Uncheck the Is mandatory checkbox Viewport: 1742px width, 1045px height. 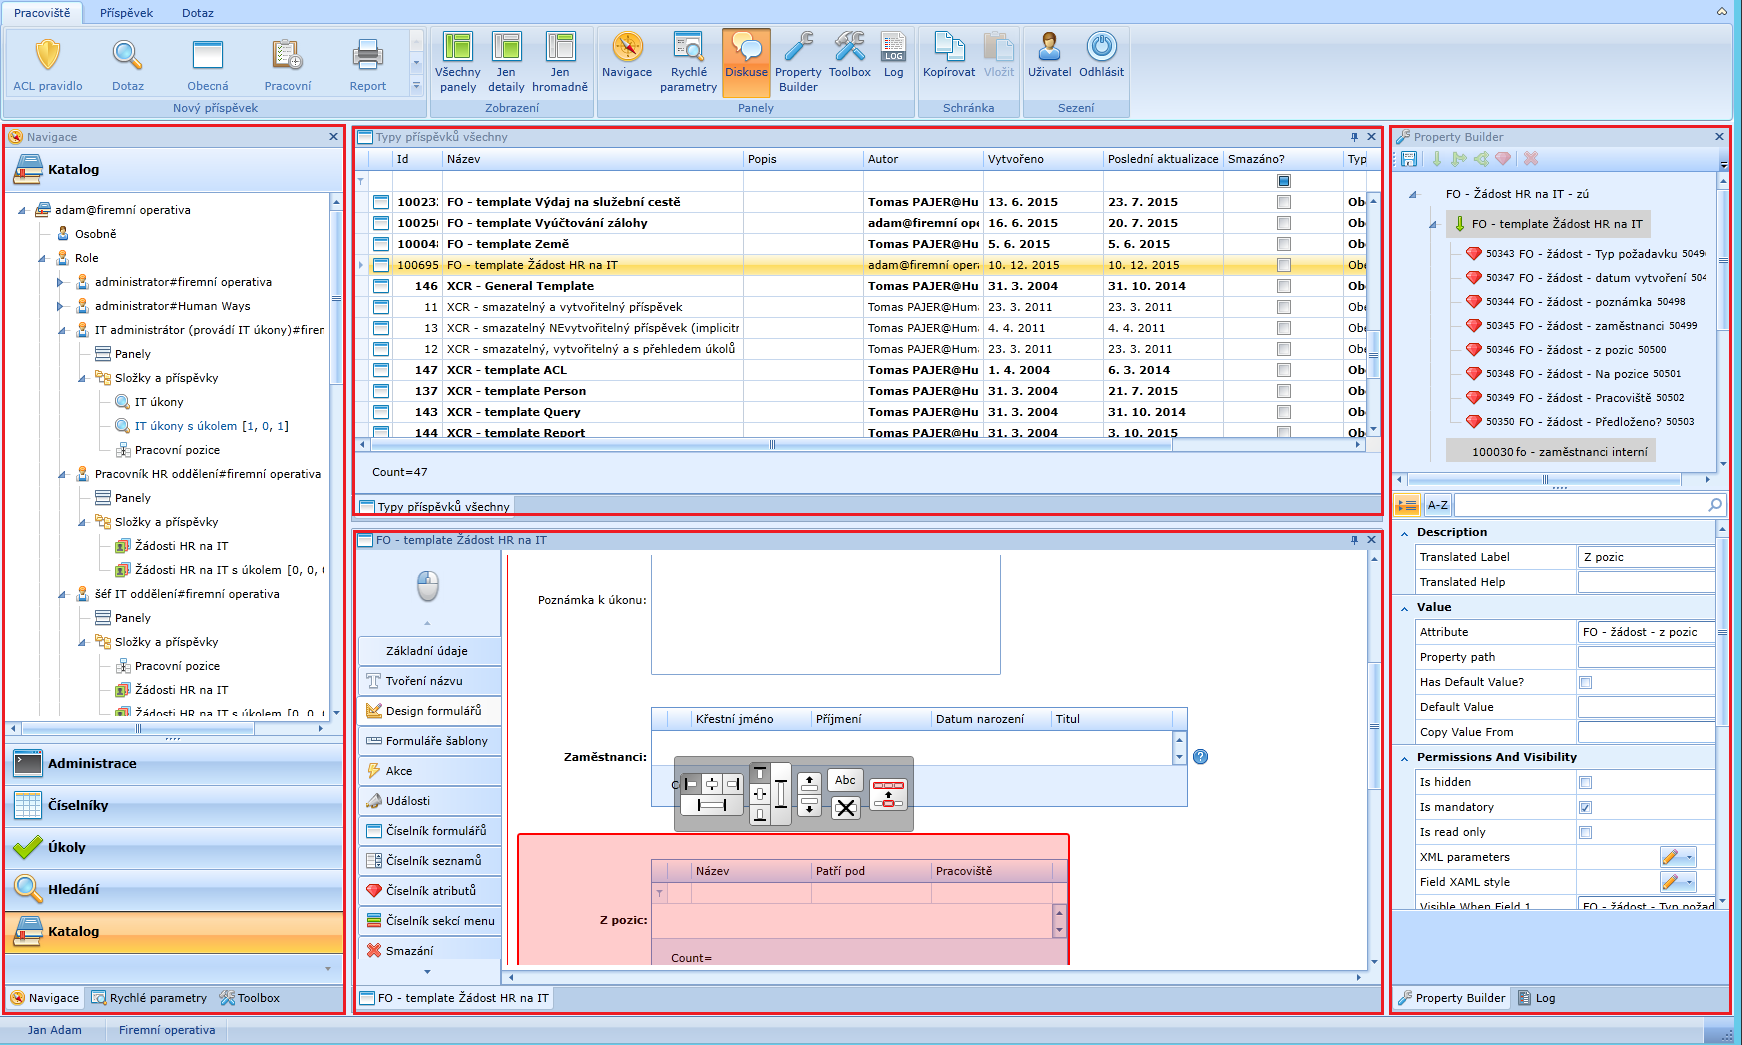(x=1585, y=808)
